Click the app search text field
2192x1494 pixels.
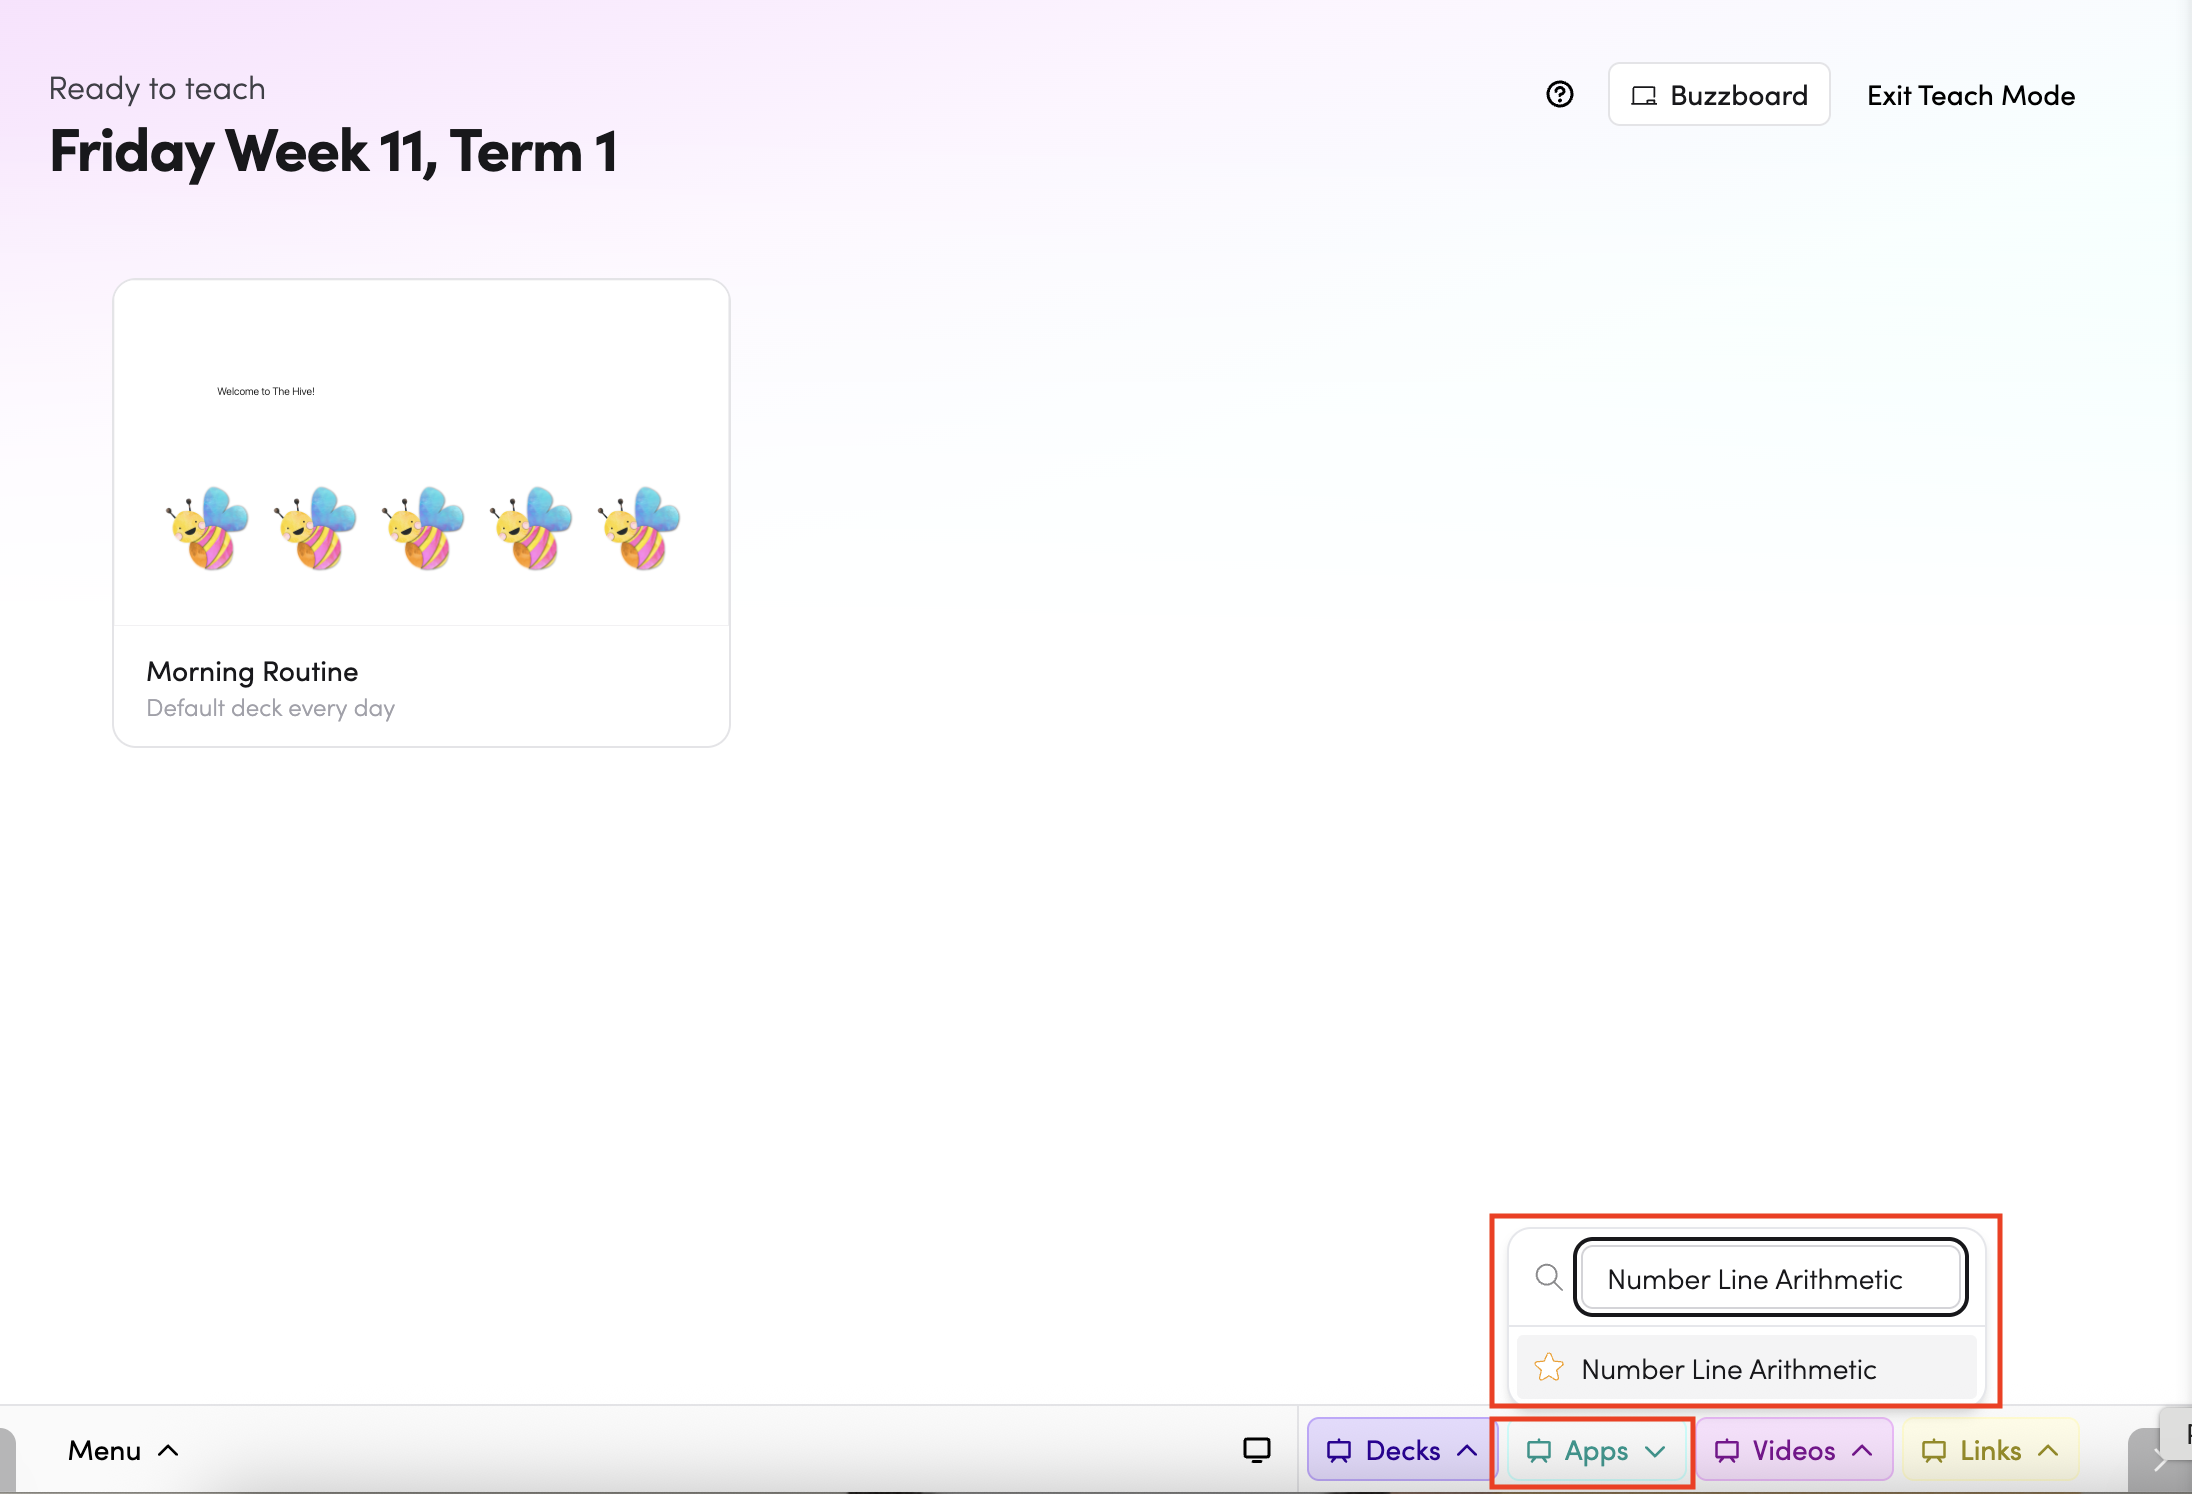tap(1769, 1278)
